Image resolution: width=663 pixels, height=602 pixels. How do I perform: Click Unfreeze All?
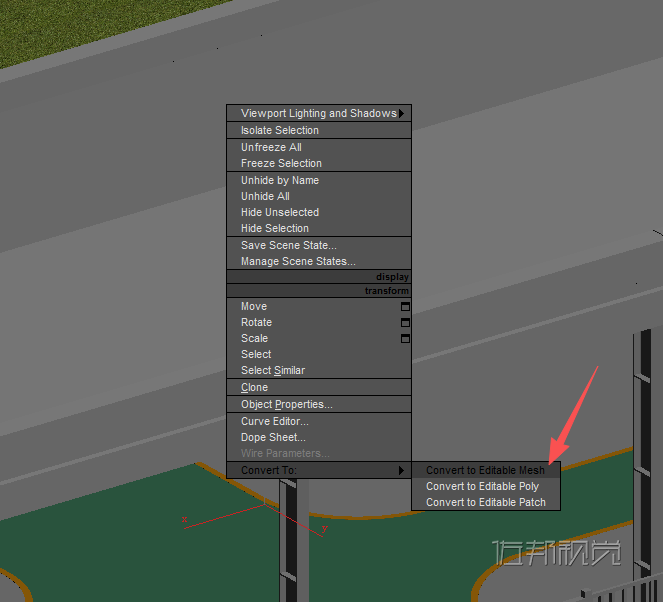[x=319, y=147]
